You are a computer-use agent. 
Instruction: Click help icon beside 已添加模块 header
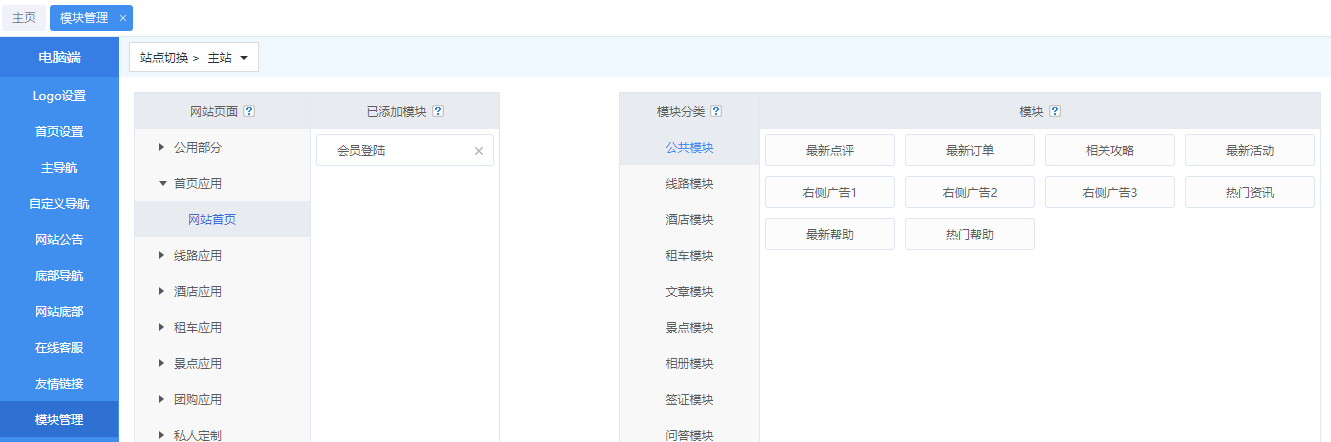[x=438, y=112]
